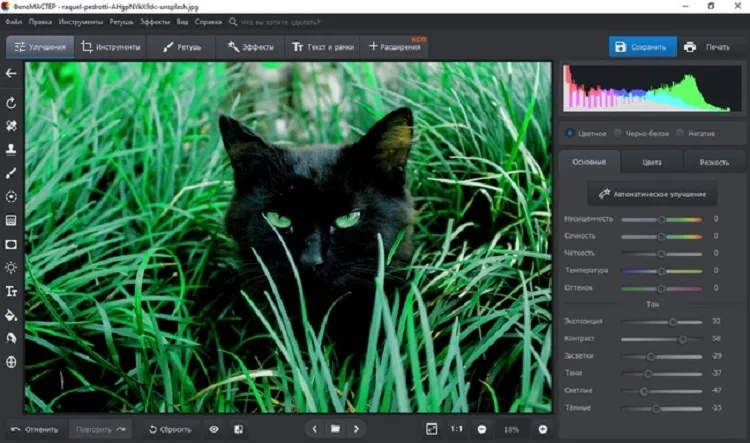Select the rotate tool in left sidebar
This screenshot has height=443, width=750.
[x=11, y=103]
